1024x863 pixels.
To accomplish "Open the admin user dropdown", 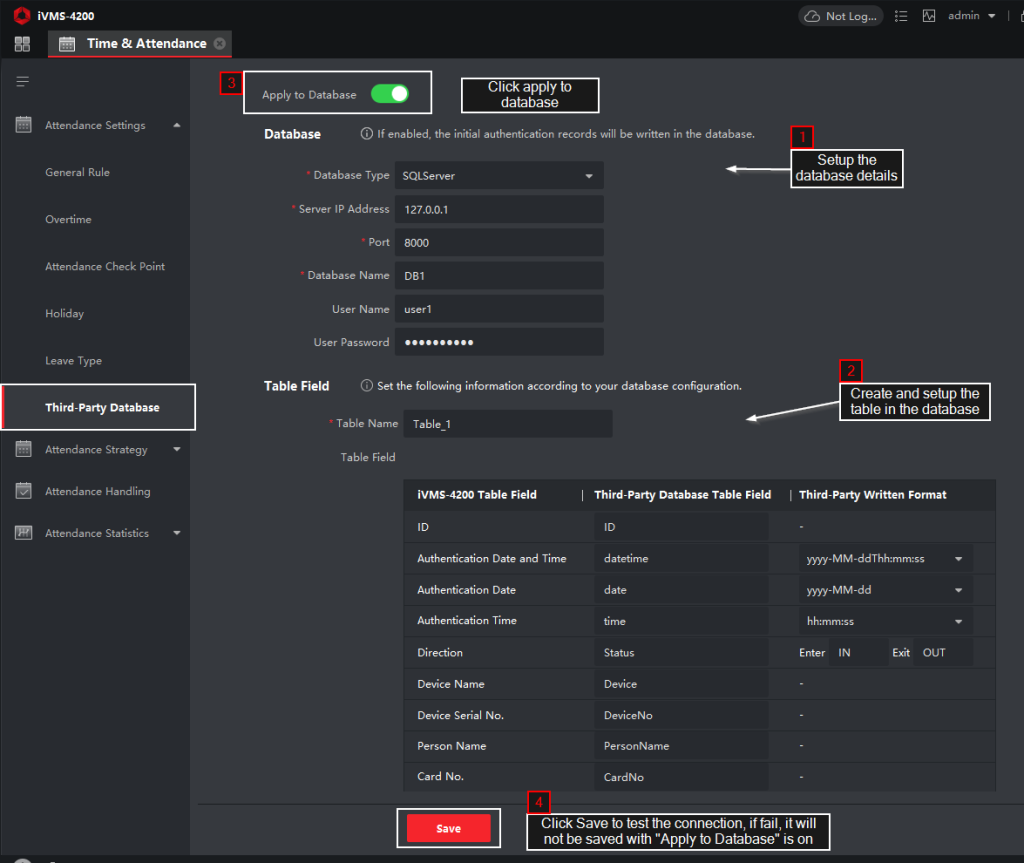I will [x=972, y=16].
